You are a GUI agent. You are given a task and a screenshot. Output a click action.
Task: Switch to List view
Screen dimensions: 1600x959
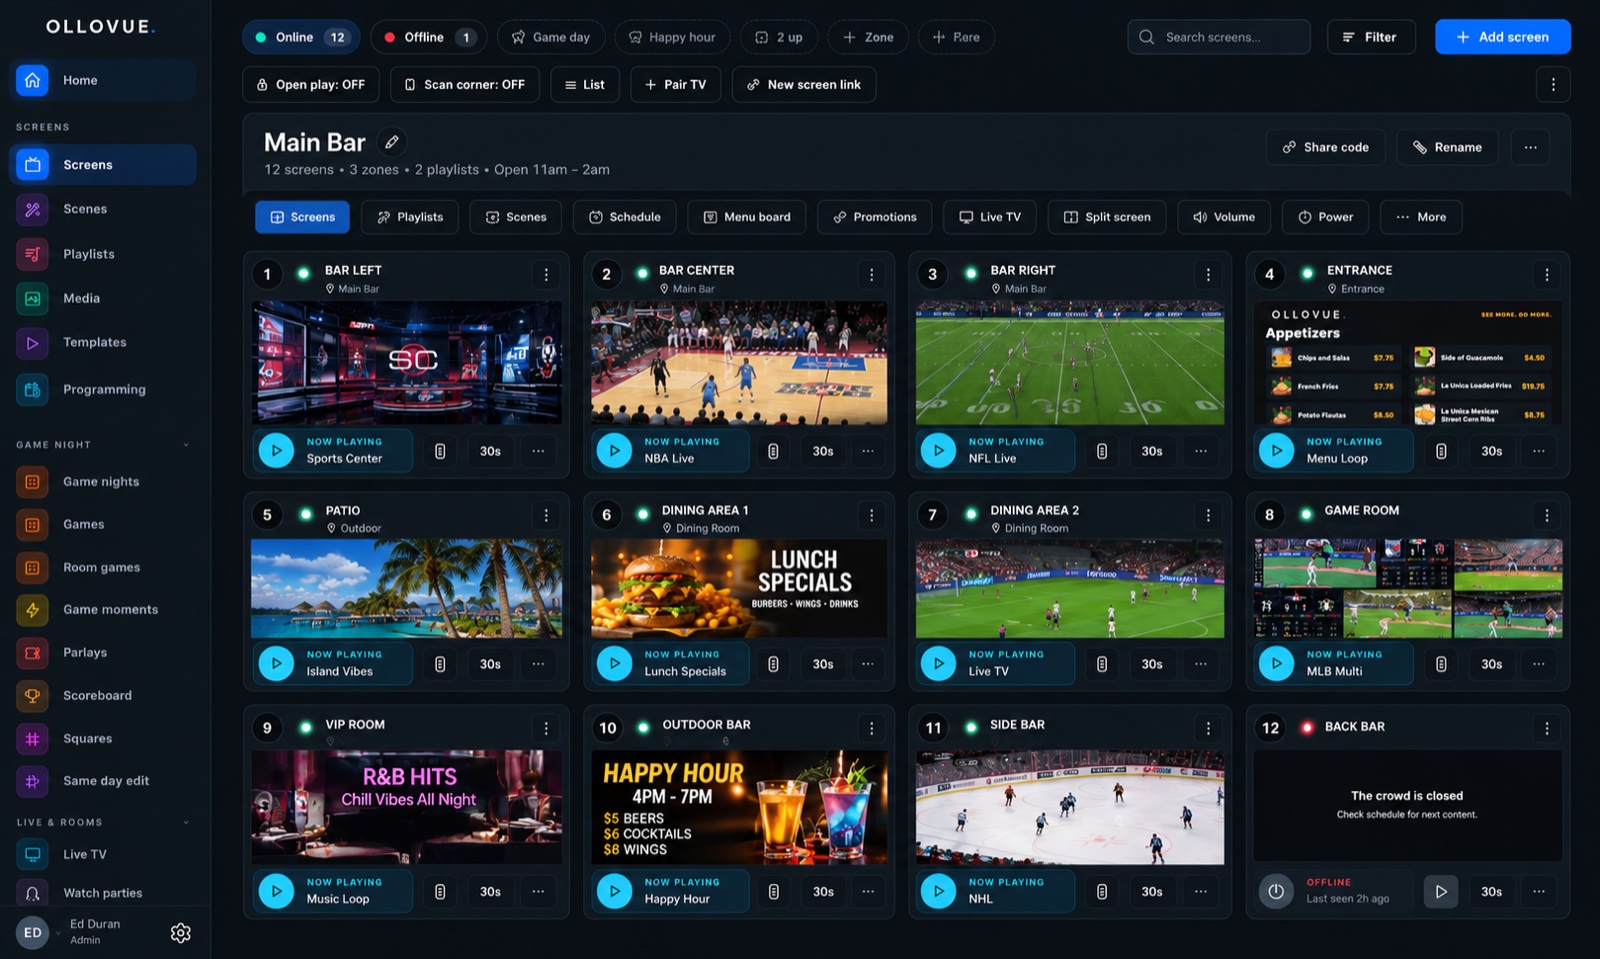585,85
